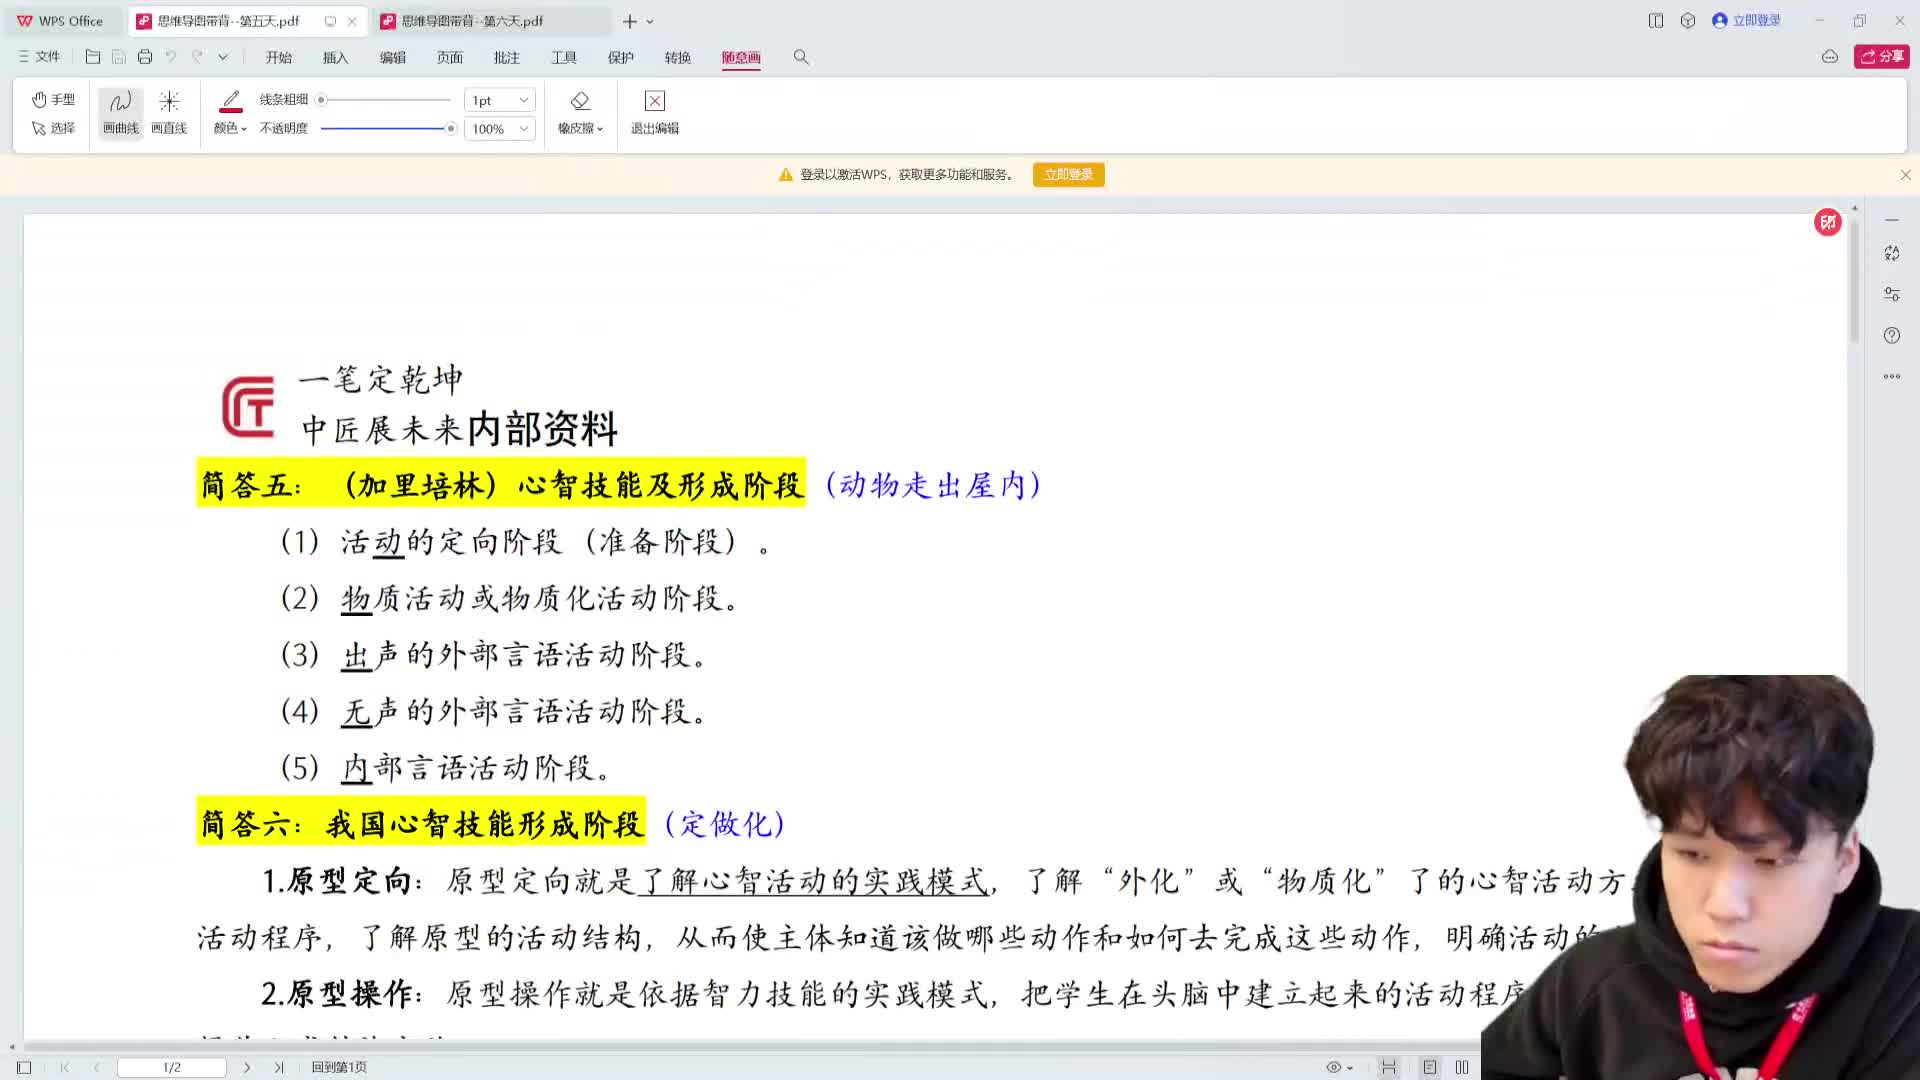Select the 选择 (select) tool

[x=54, y=128]
